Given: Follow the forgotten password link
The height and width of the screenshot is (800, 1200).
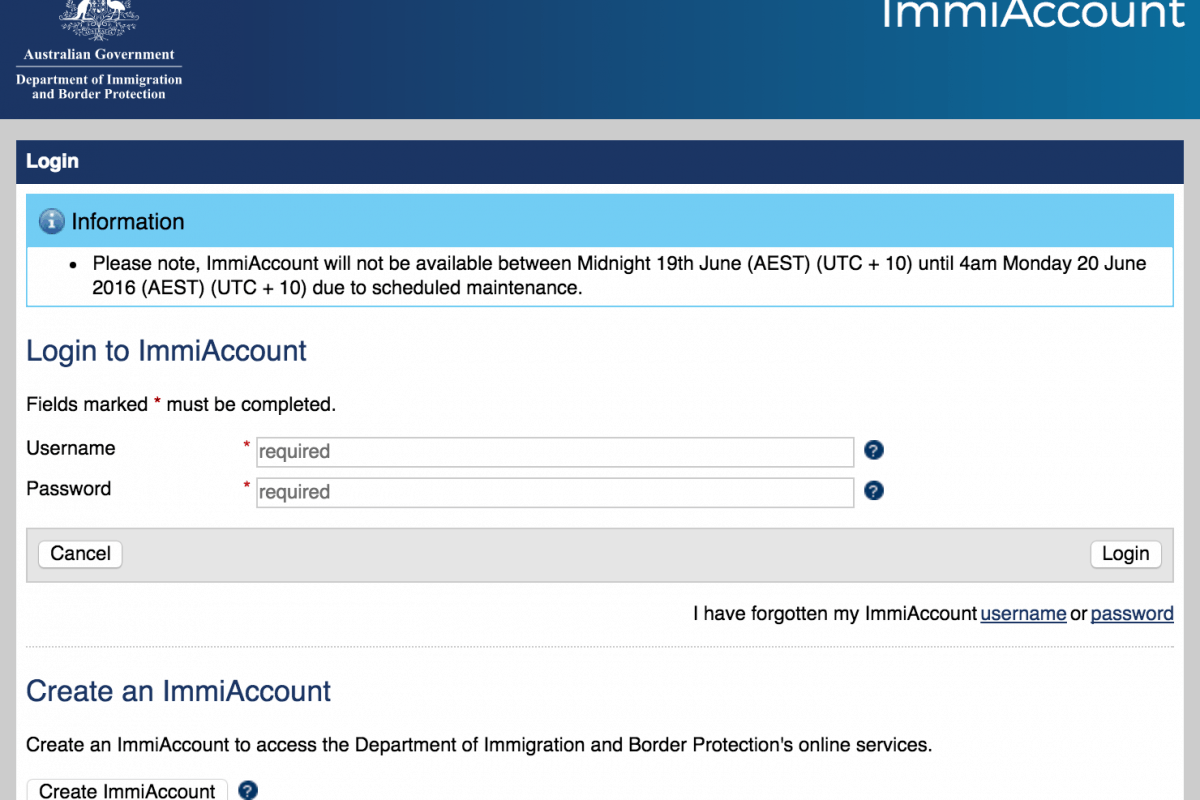Looking at the screenshot, I should click(x=1131, y=614).
